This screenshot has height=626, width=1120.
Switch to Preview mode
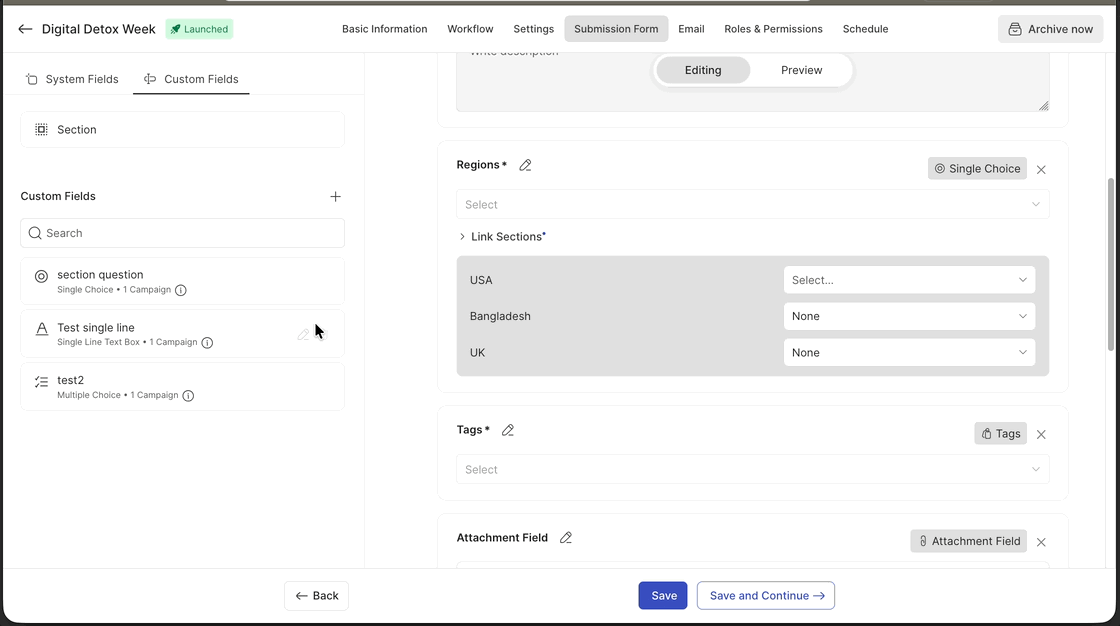tap(801, 70)
